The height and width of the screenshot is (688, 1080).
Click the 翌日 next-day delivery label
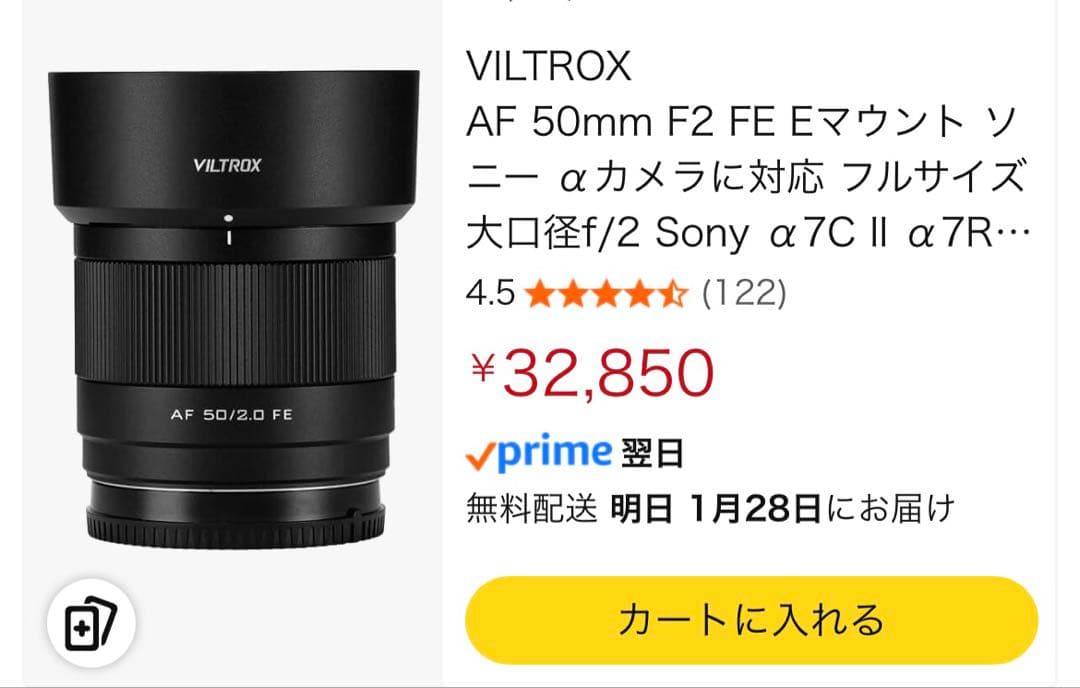[652, 455]
